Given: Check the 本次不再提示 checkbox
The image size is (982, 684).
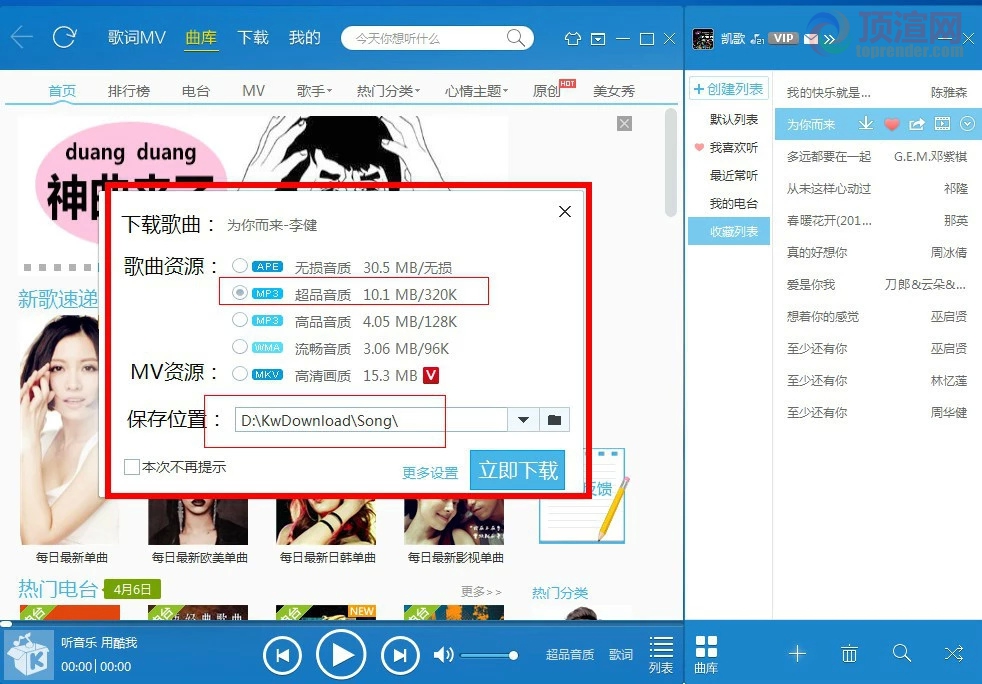Looking at the screenshot, I should click(132, 467).
